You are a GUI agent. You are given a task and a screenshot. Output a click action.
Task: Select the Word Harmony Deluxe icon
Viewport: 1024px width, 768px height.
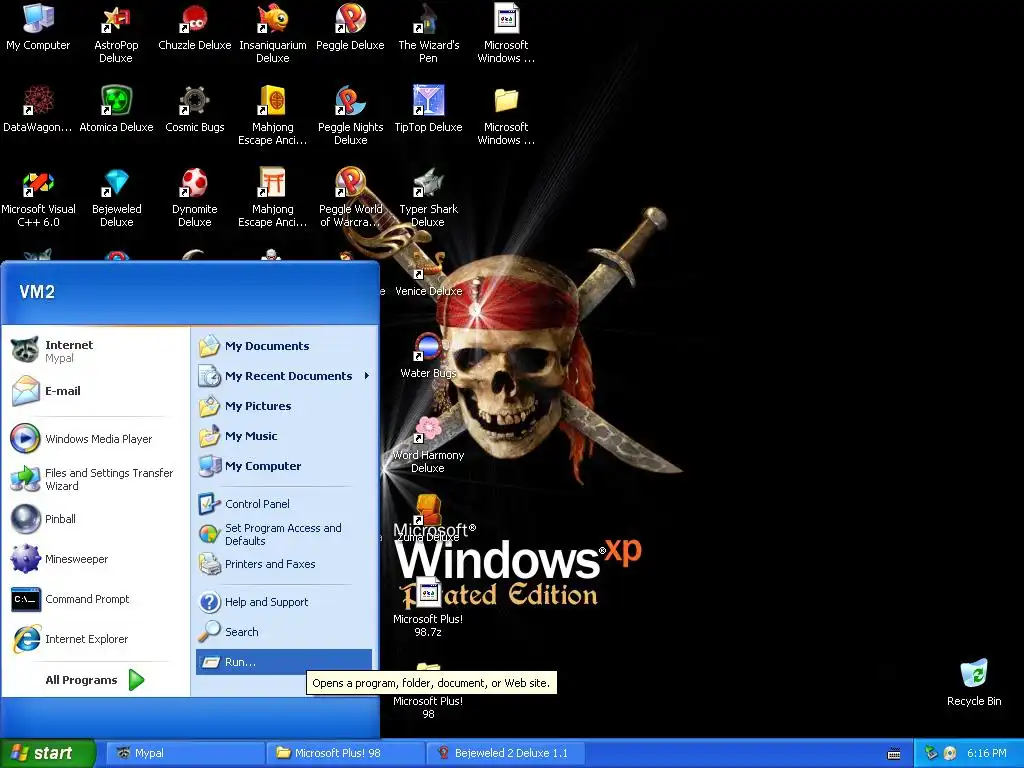pos(428,444)
